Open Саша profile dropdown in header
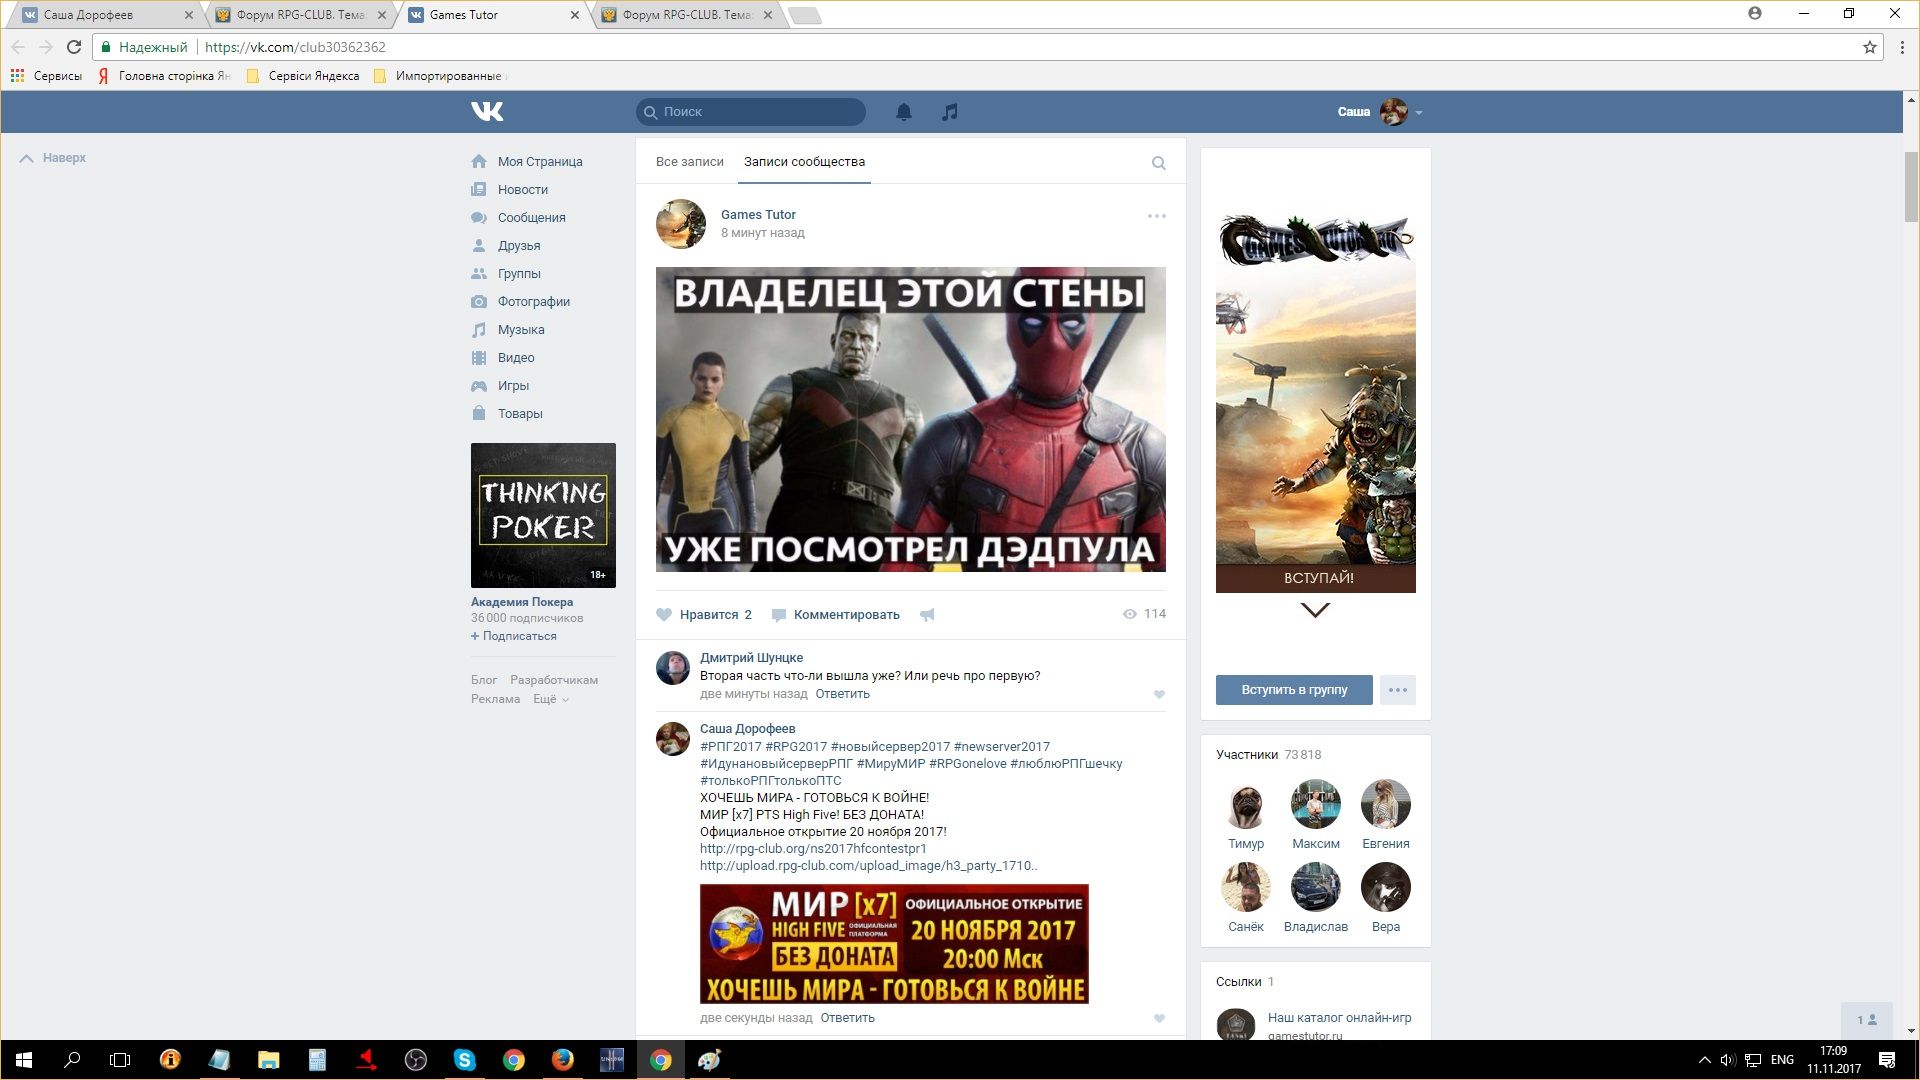The height and width of the screenshot is (1080, 1920). click(x=1380, y=112)
